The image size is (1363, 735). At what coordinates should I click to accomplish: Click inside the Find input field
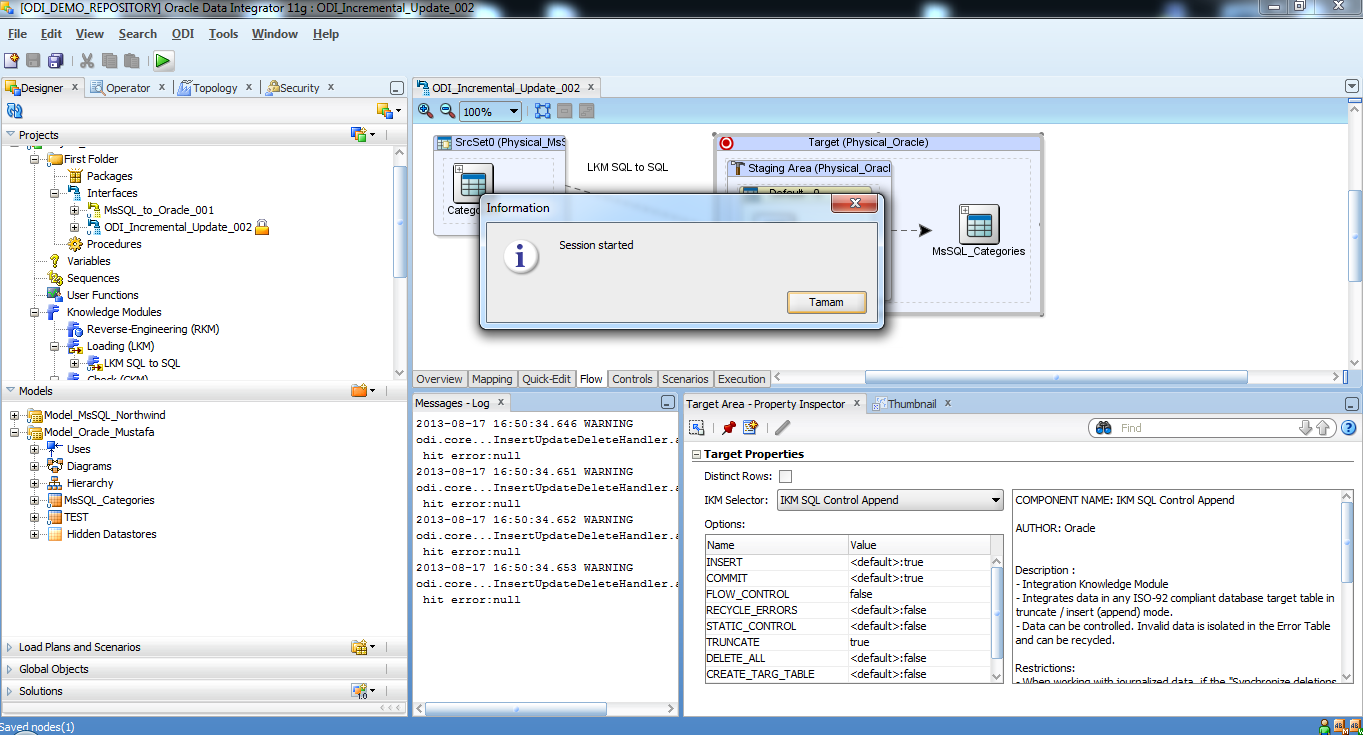(1207, 428)
